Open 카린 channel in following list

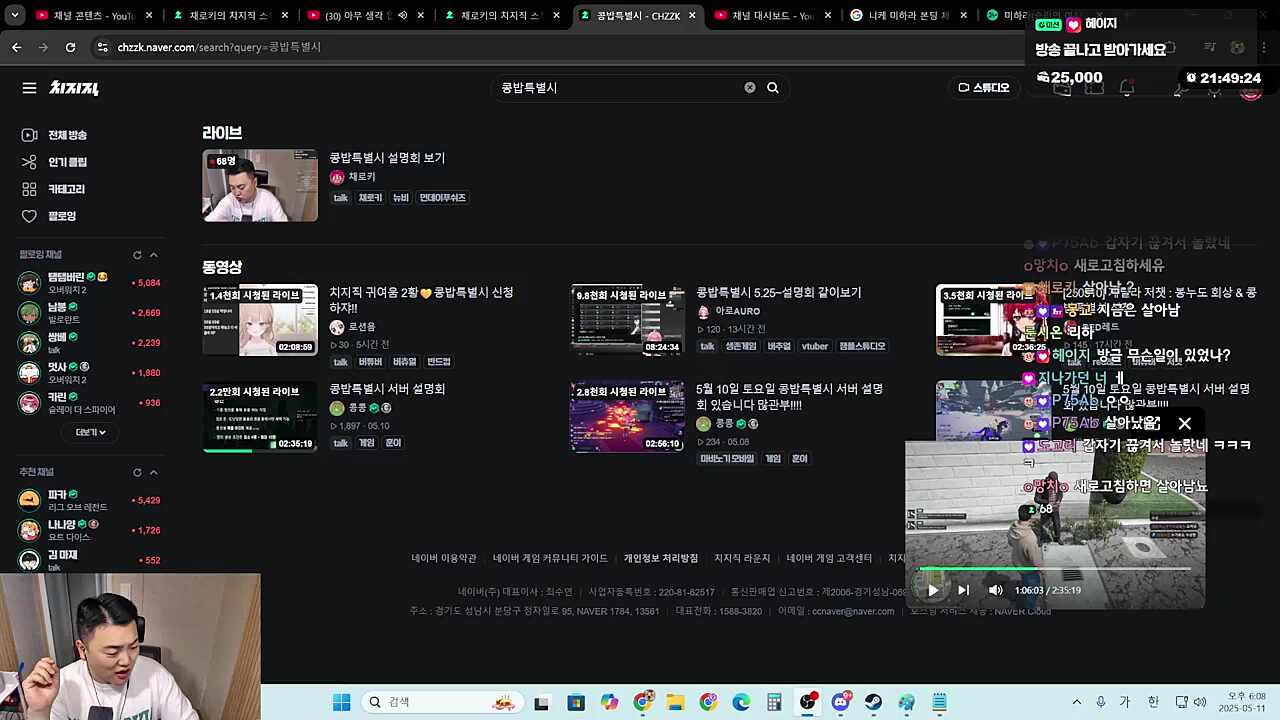tap(90, 403)
